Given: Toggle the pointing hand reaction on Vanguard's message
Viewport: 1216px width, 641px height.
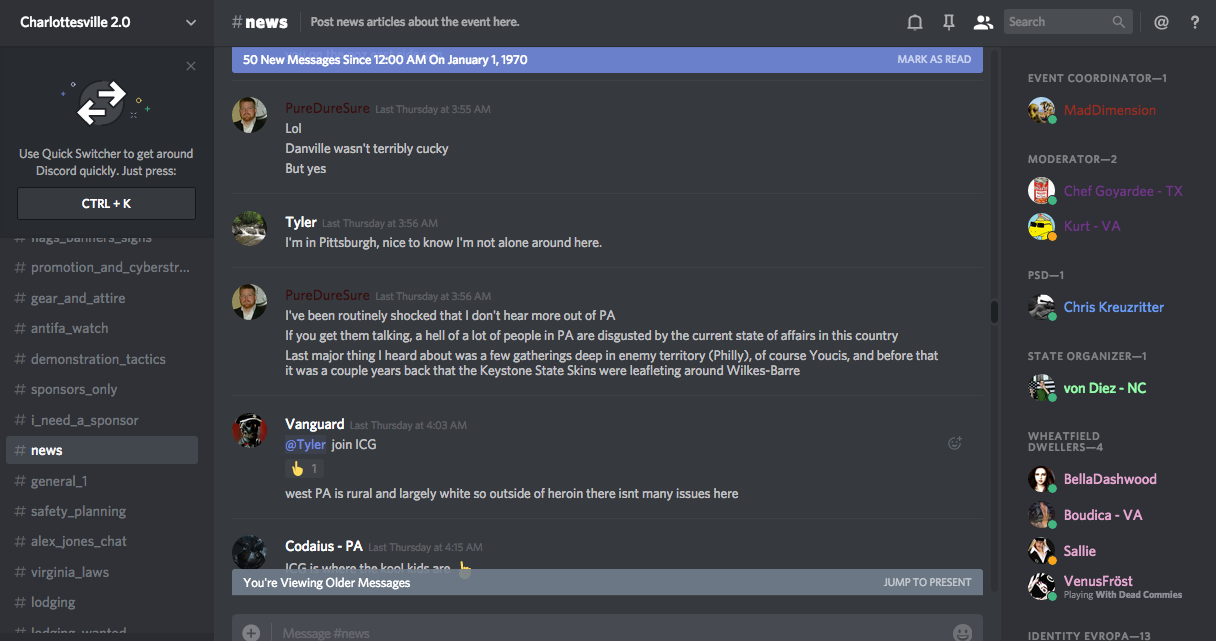Looking at the screenshot, I should [304, 468].
